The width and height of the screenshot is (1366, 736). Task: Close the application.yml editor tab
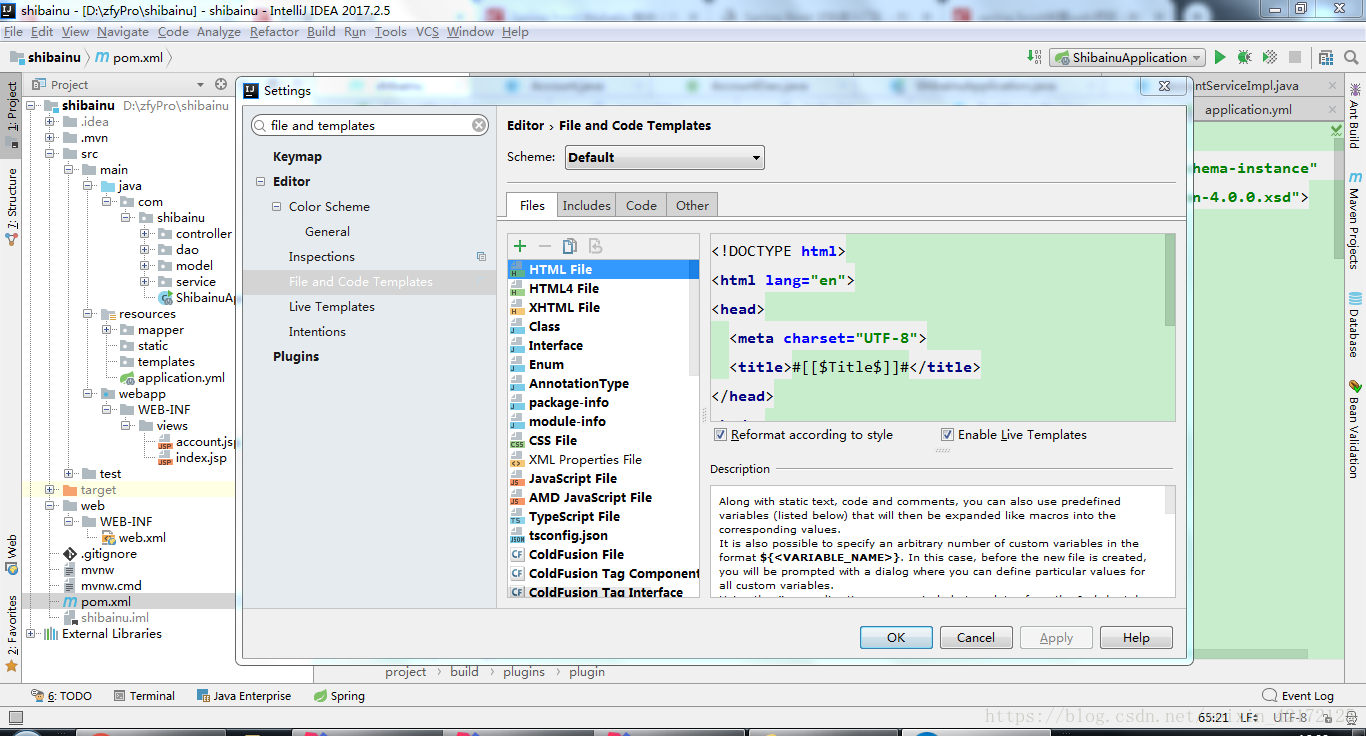pyautogui.click(x=1332, y=110)
